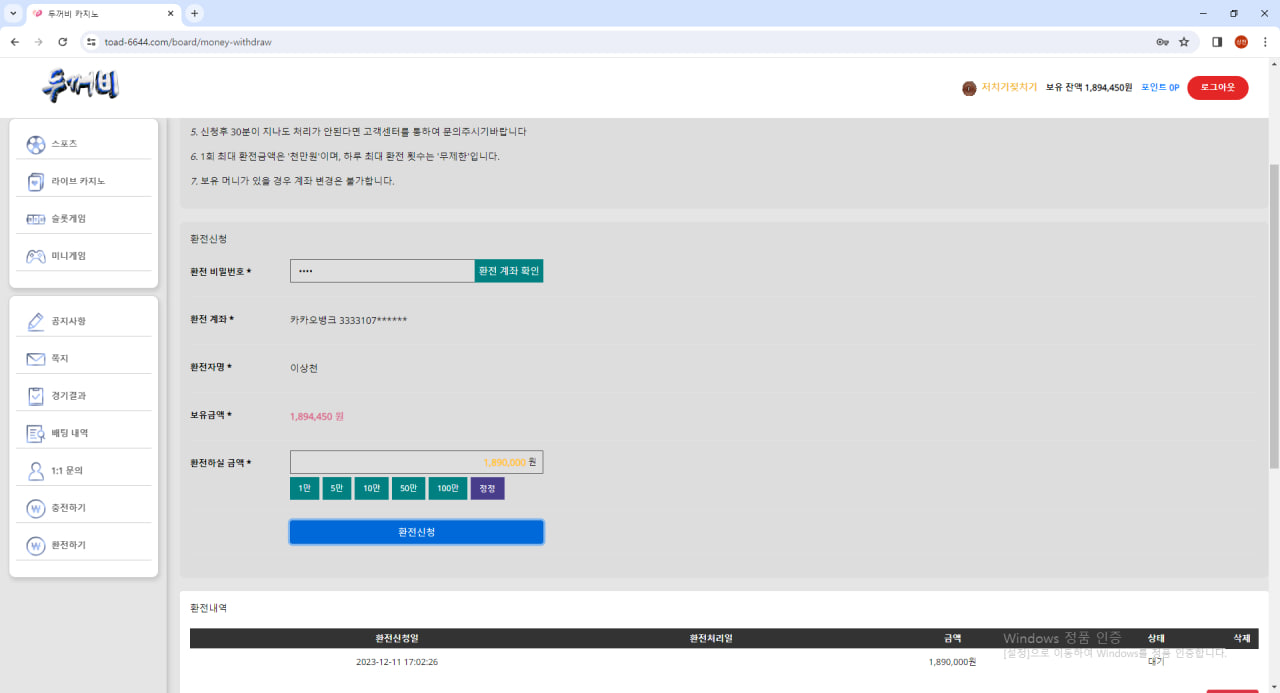This screenshot has height=693, width=1280.
Task: Click the 쪽지 envelope icon
Action: (x=36, y=359)
